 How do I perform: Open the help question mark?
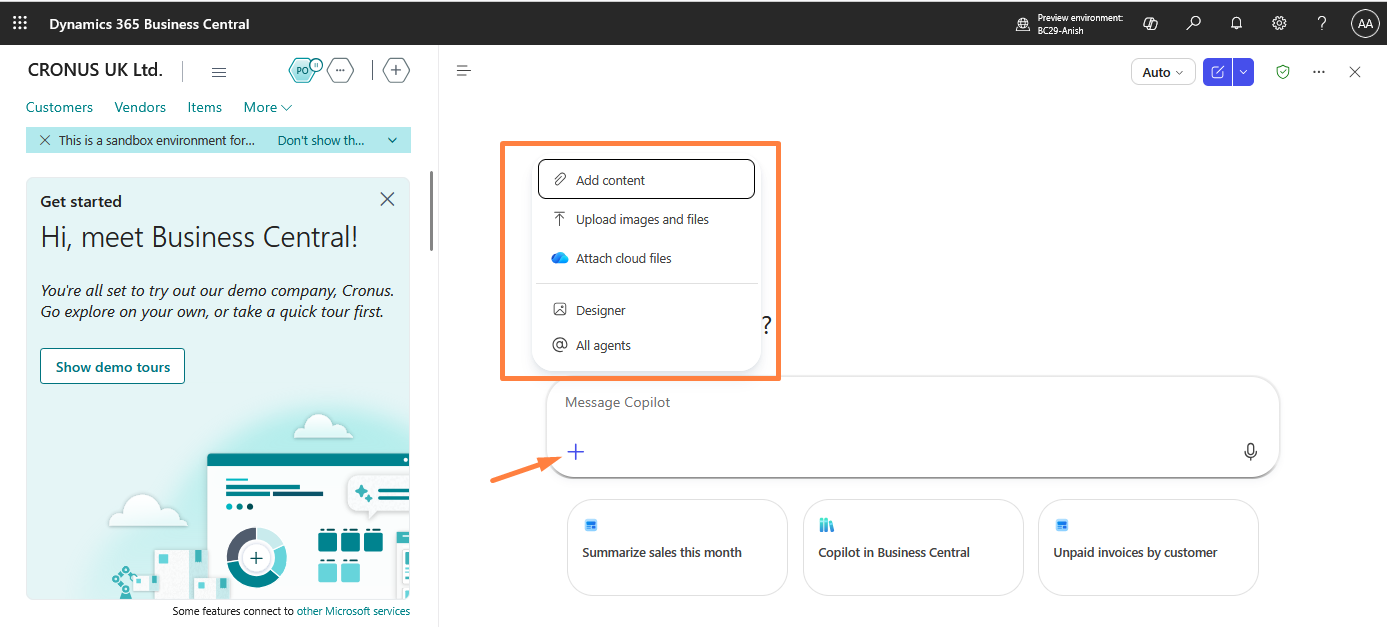(x=1322, y=23)
